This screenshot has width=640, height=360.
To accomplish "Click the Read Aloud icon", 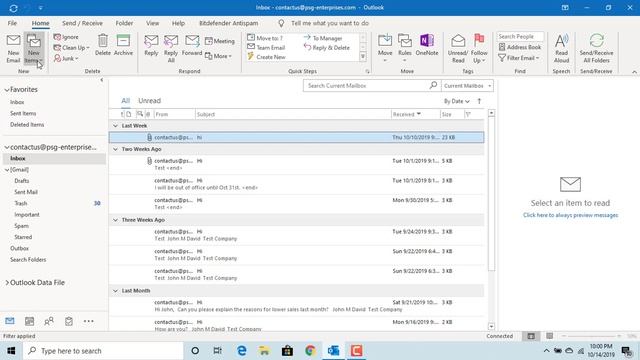I will [x=561, y=41].
